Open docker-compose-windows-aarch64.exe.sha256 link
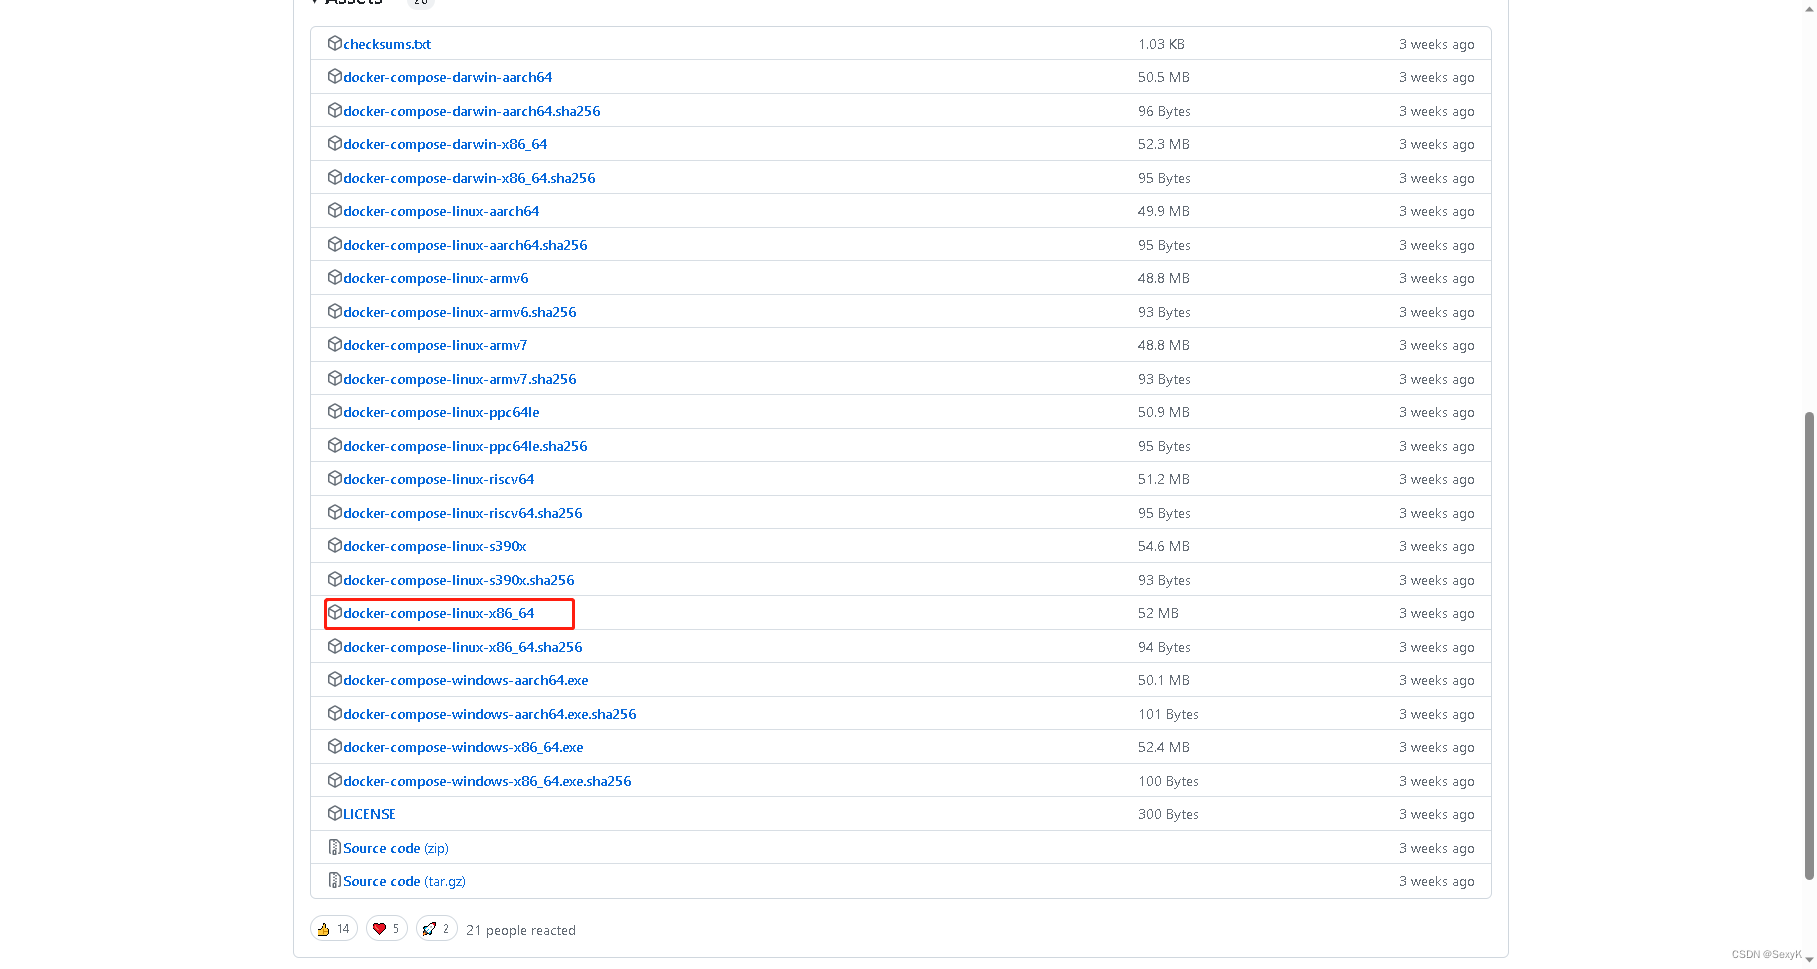 point(490,714)
